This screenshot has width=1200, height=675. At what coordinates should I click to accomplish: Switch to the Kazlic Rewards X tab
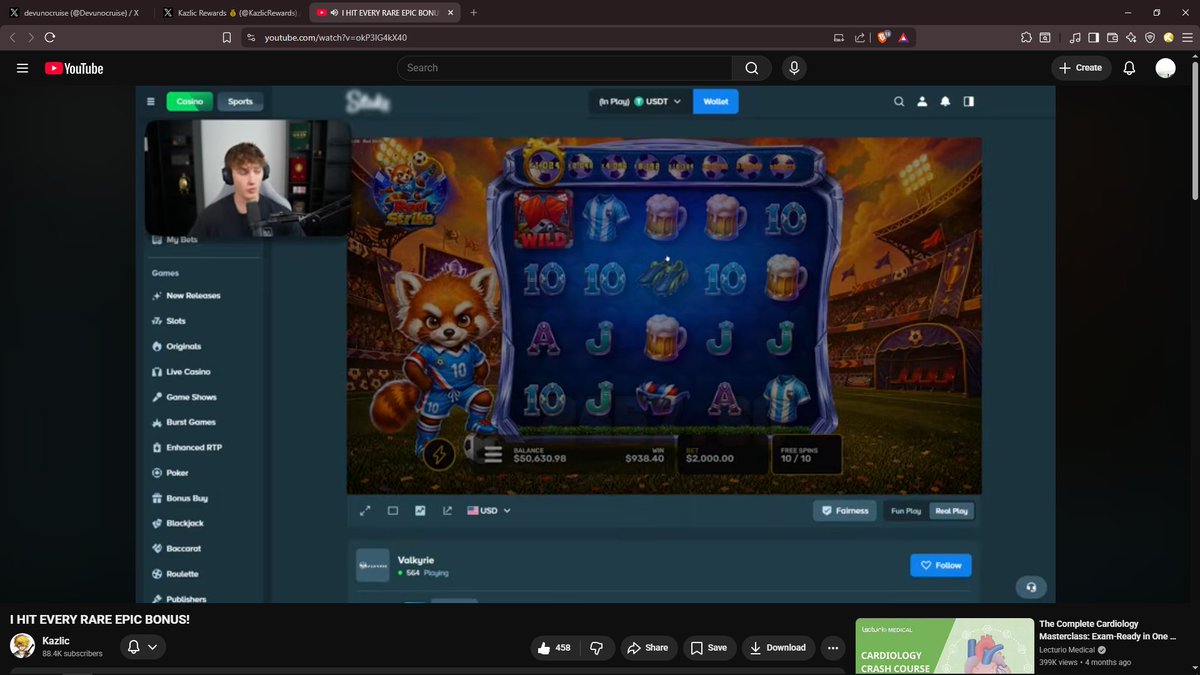230,12
